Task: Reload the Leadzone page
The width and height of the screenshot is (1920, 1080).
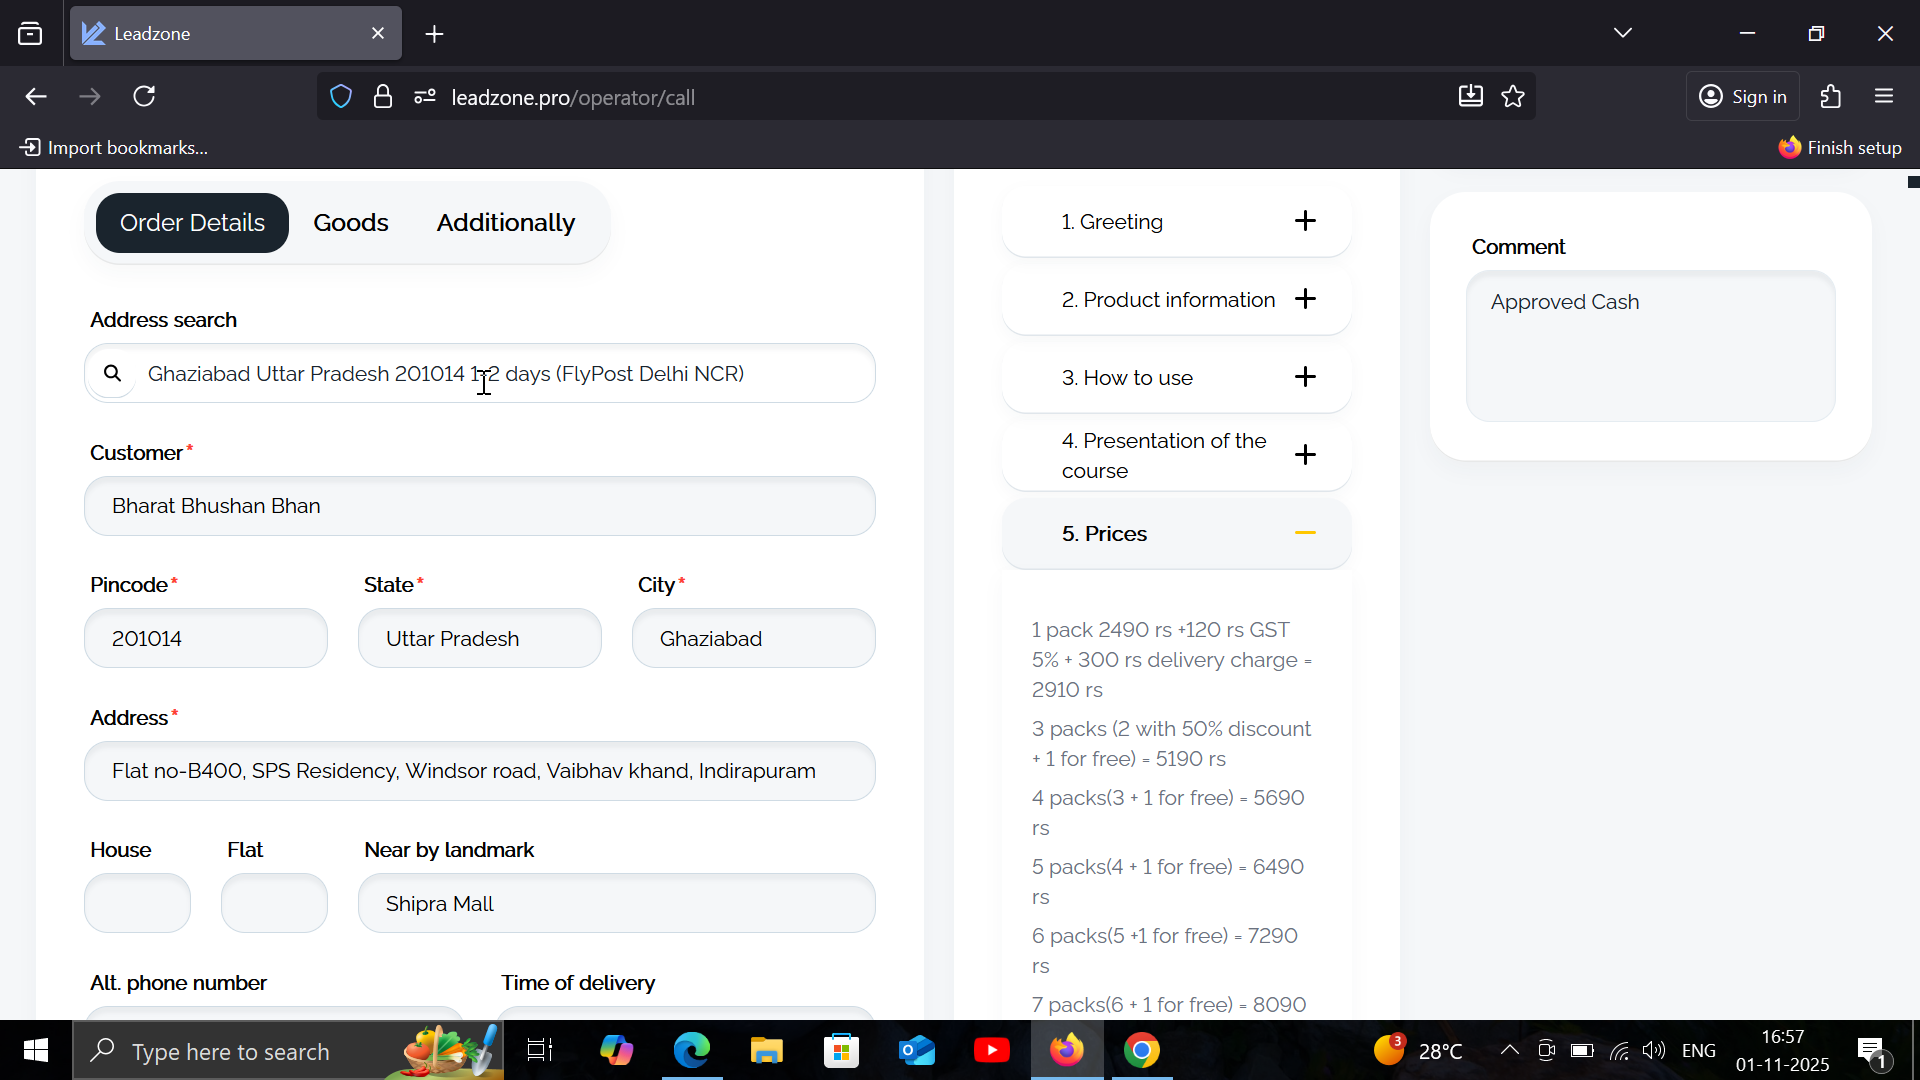Action: pyautogui.click(x=145, y=97)
